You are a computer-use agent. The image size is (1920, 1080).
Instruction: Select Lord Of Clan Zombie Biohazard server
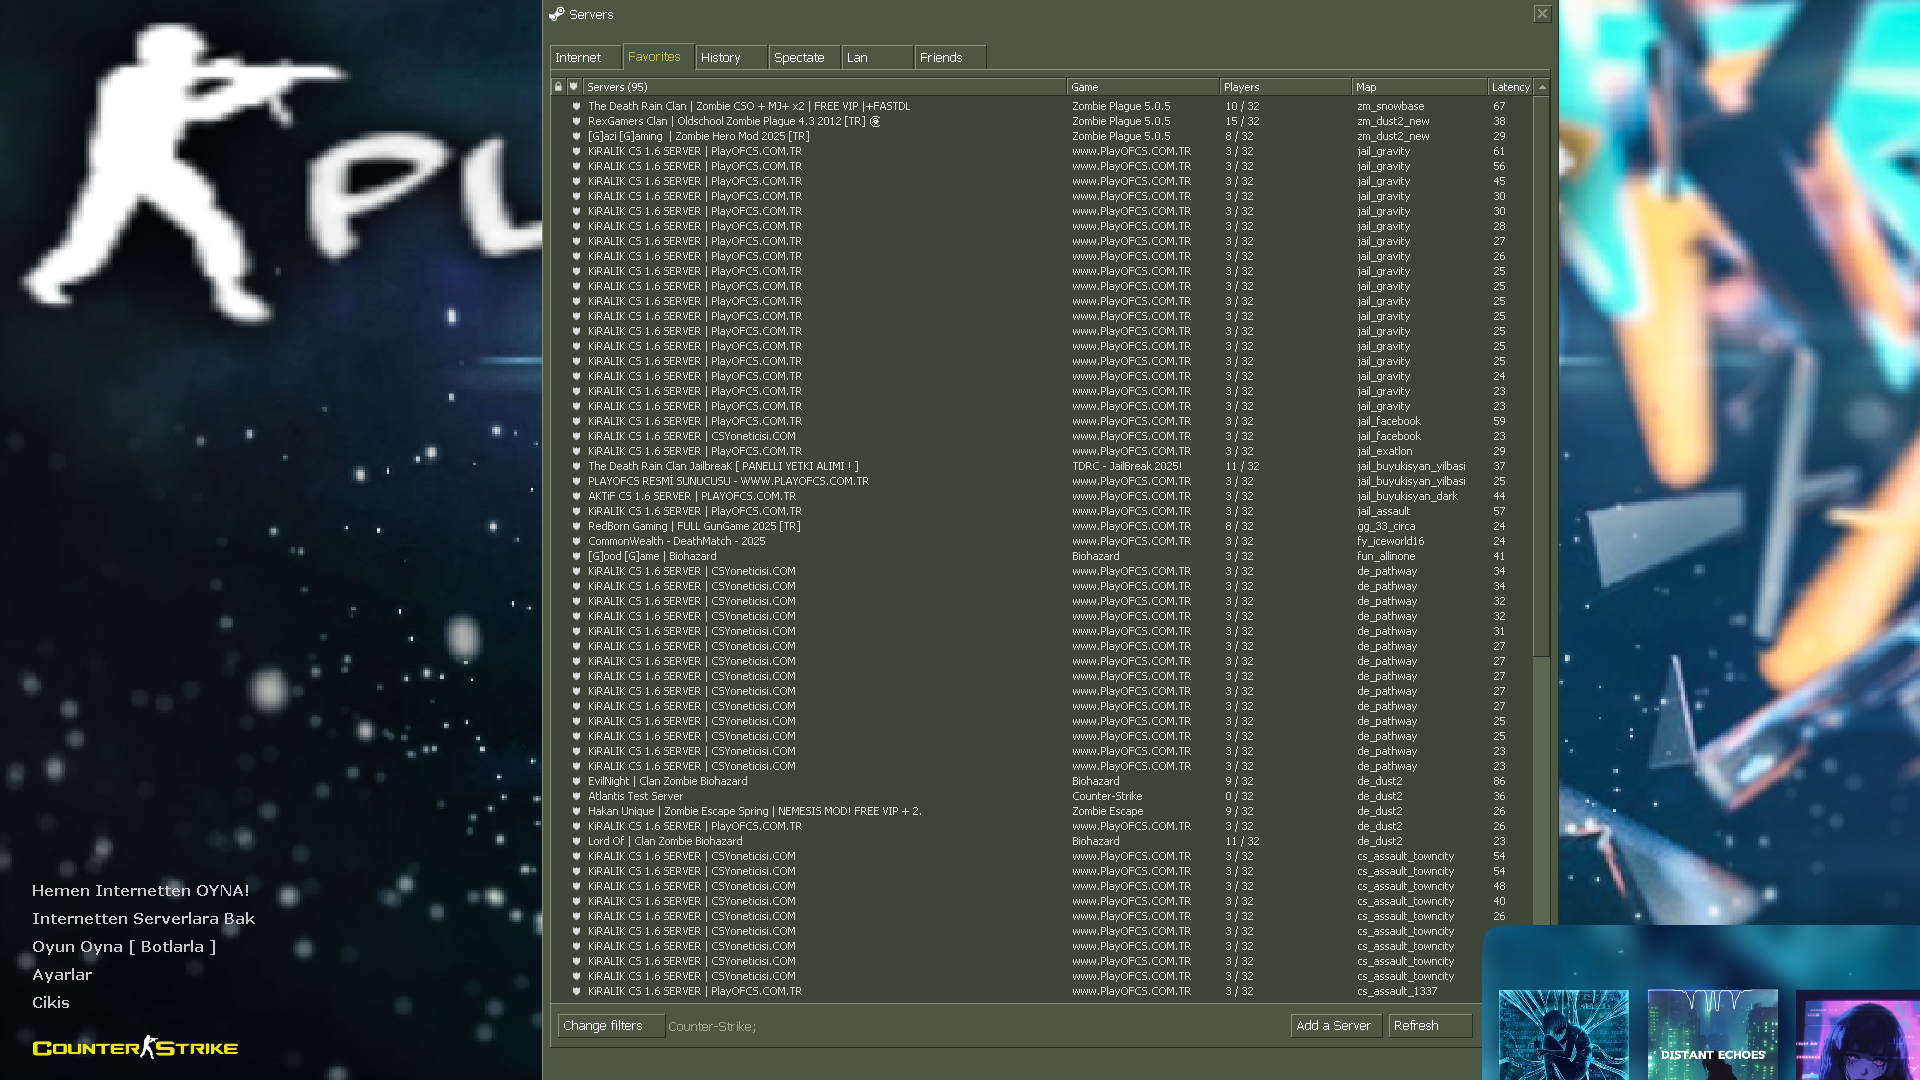[1040, 841]
